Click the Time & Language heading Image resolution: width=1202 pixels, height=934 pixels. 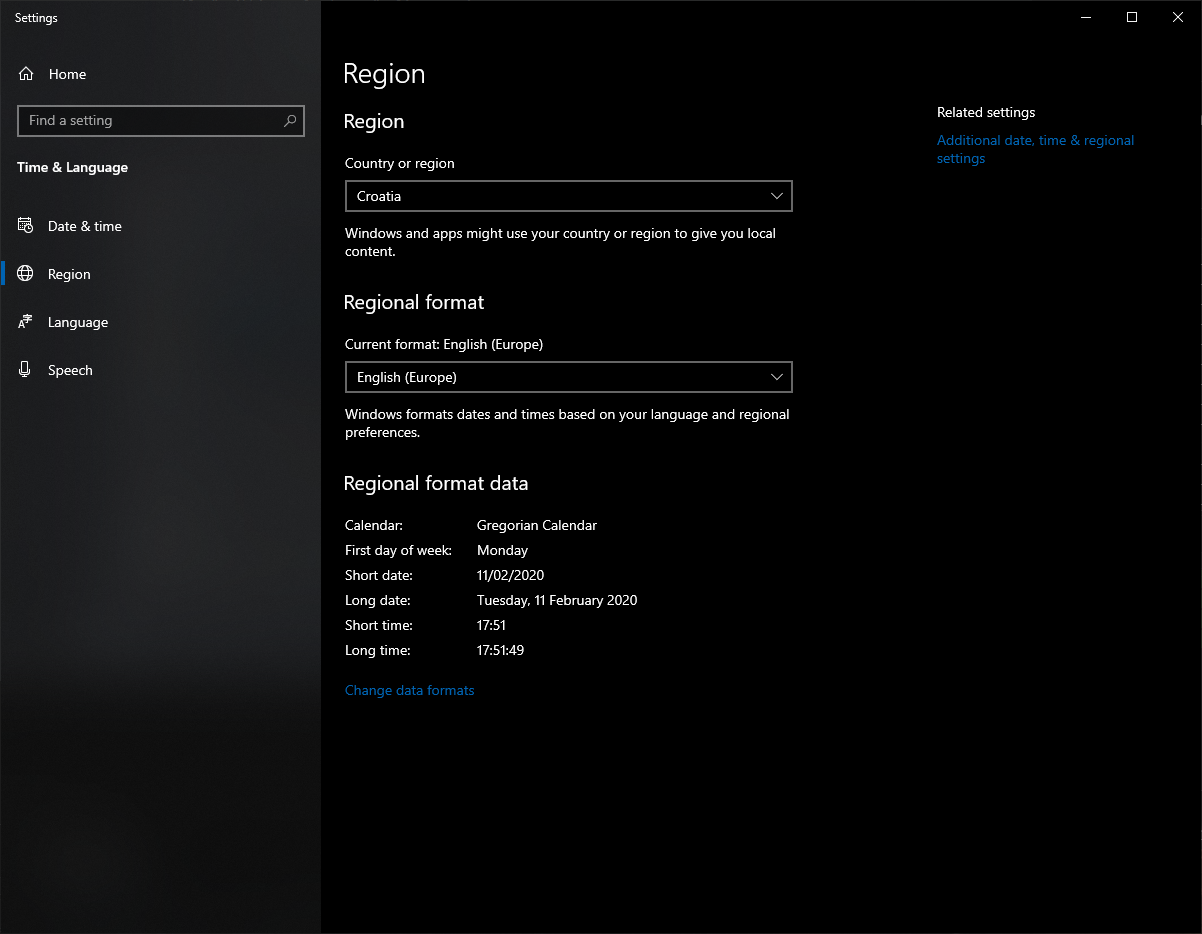pos(72,167)
